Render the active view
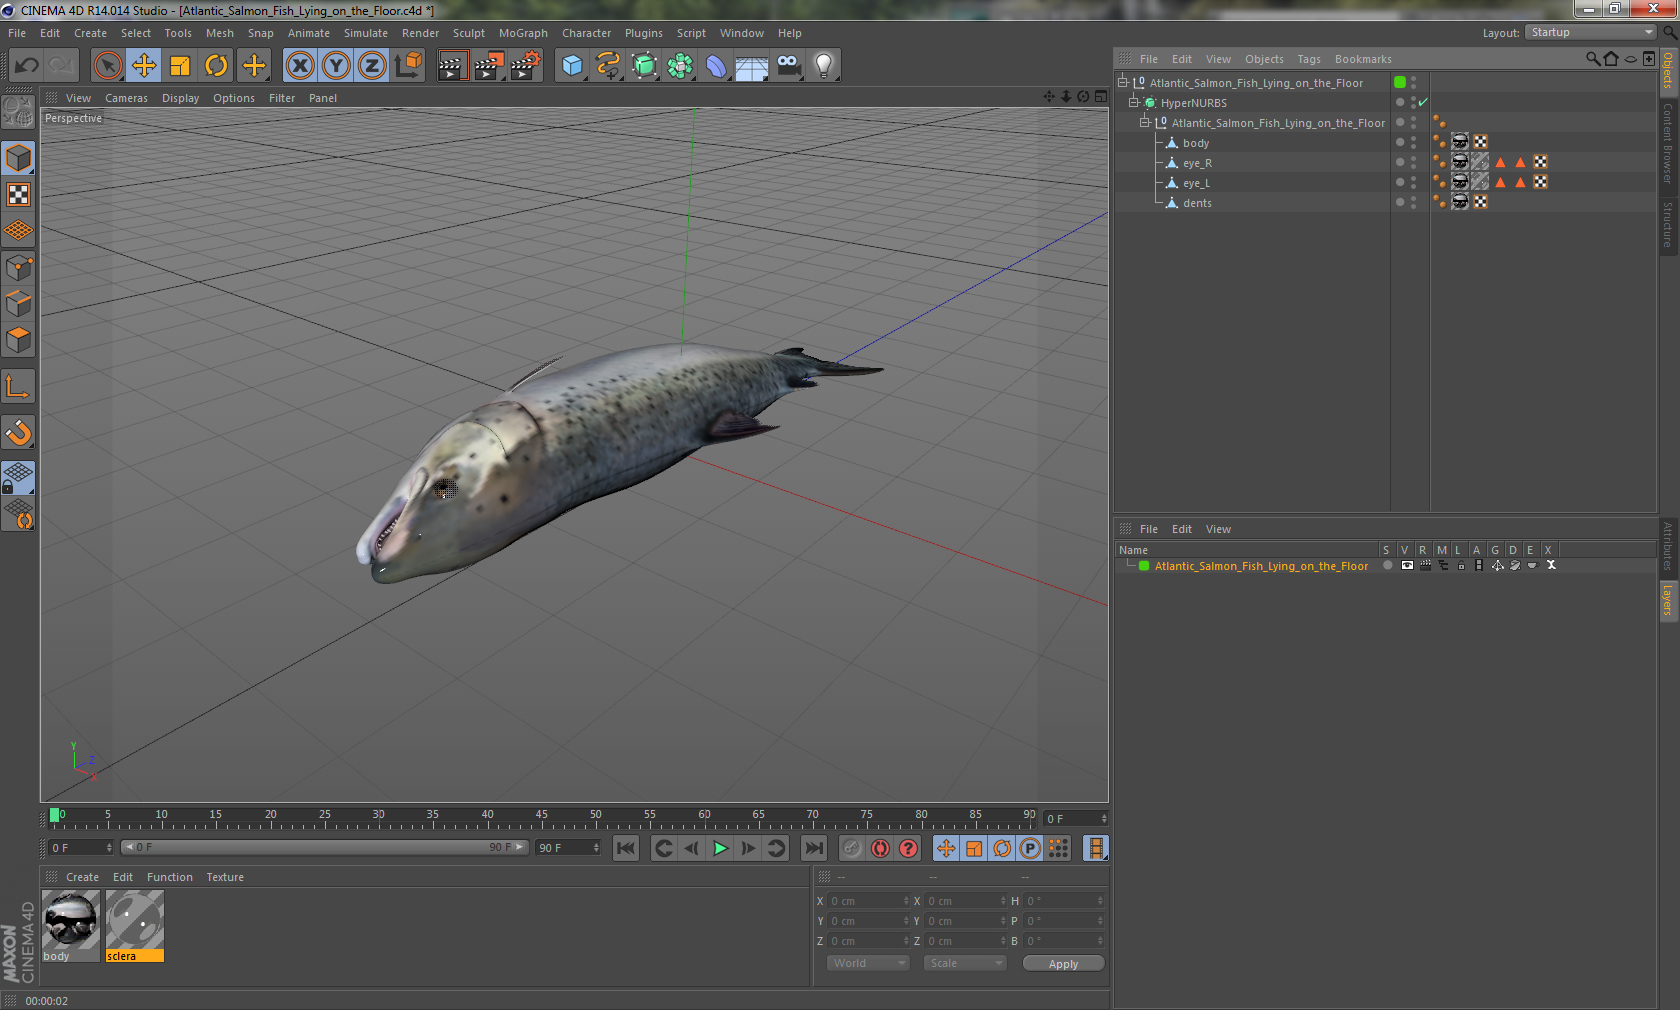Viewport: 1680px width, 1010px height. coord(452,66)
